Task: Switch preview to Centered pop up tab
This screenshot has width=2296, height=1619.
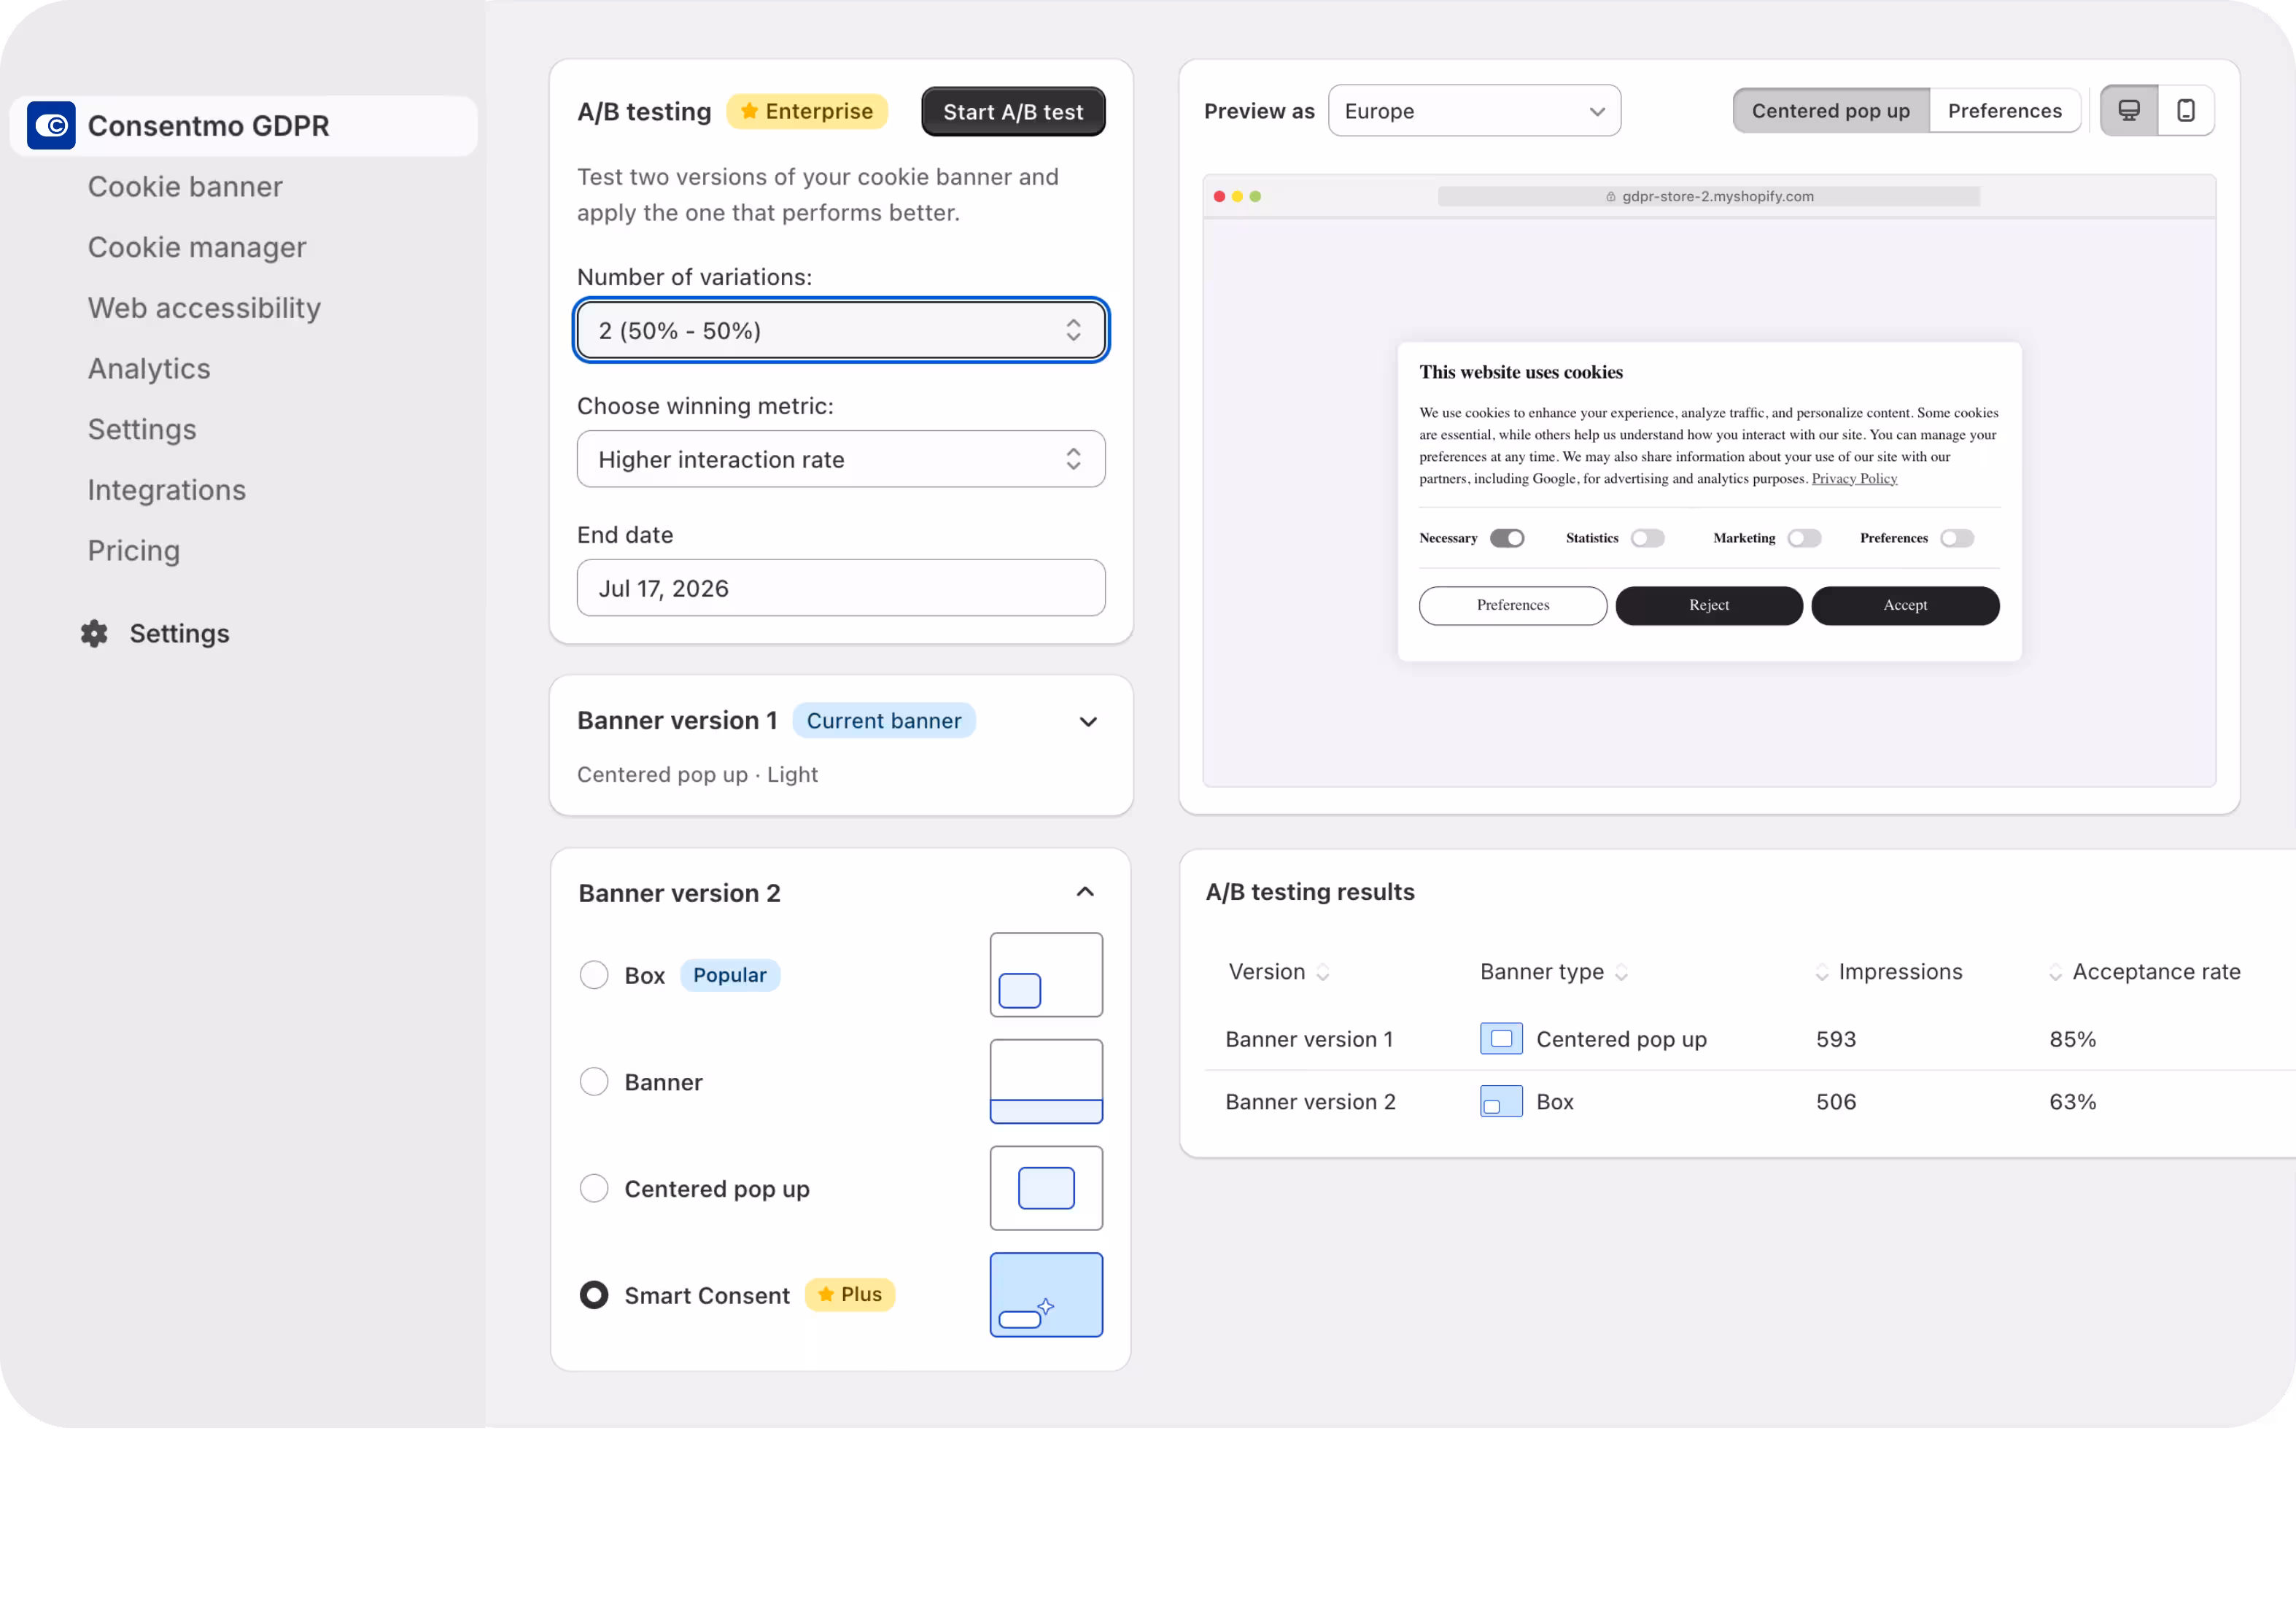Action: (x=1830, y=110)
